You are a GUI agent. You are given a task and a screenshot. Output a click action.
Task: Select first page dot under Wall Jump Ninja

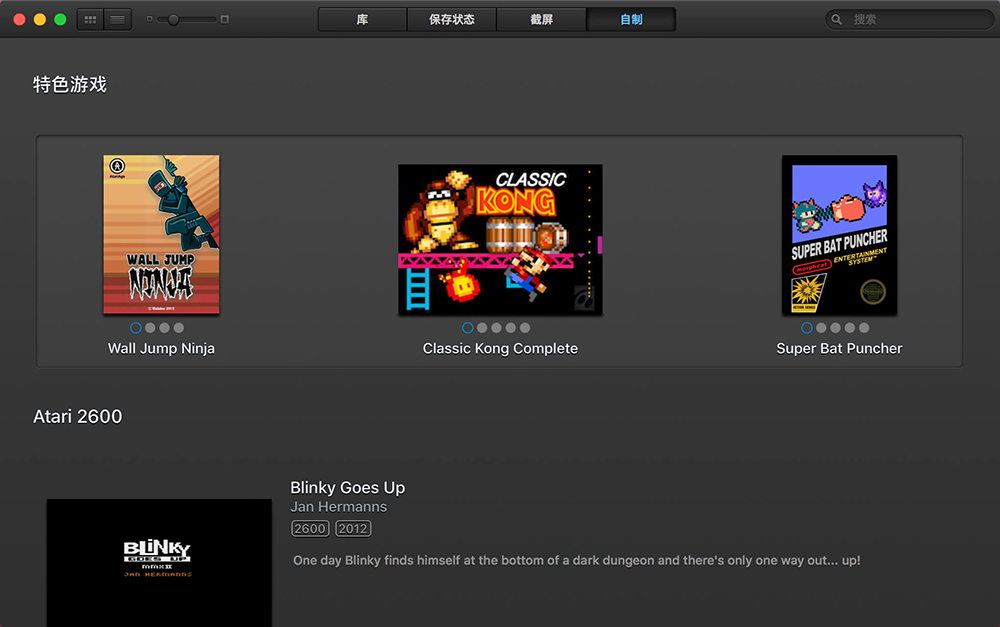[136, 328]
